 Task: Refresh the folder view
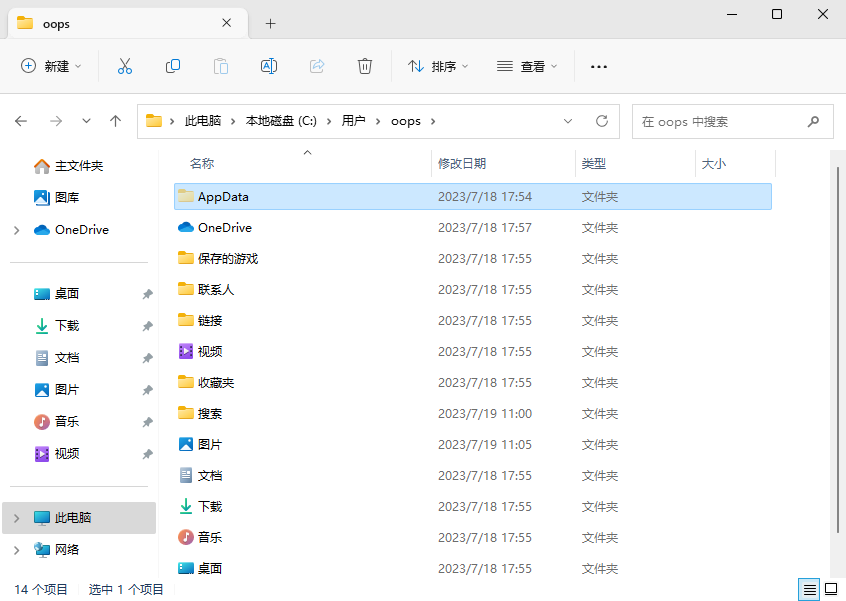pyautogui.click(x=601, y=120)
